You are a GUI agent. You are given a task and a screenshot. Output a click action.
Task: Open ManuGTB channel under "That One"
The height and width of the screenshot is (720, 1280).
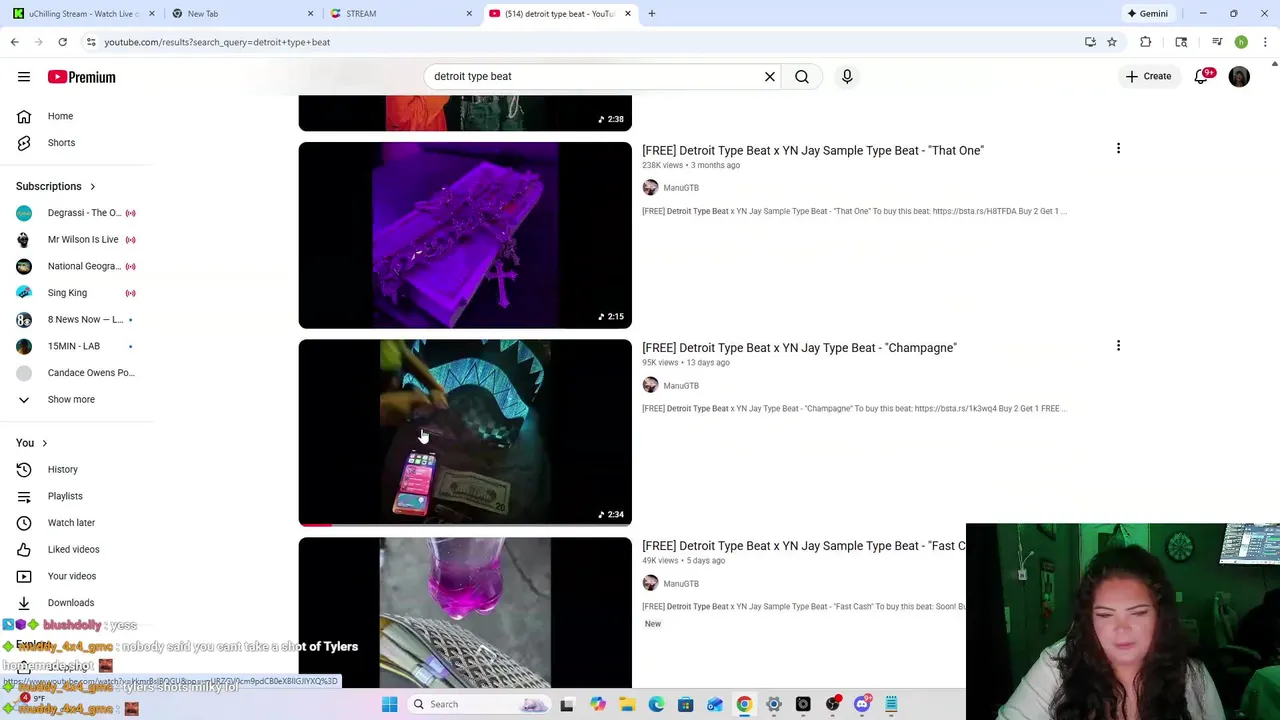coord(681,188)
